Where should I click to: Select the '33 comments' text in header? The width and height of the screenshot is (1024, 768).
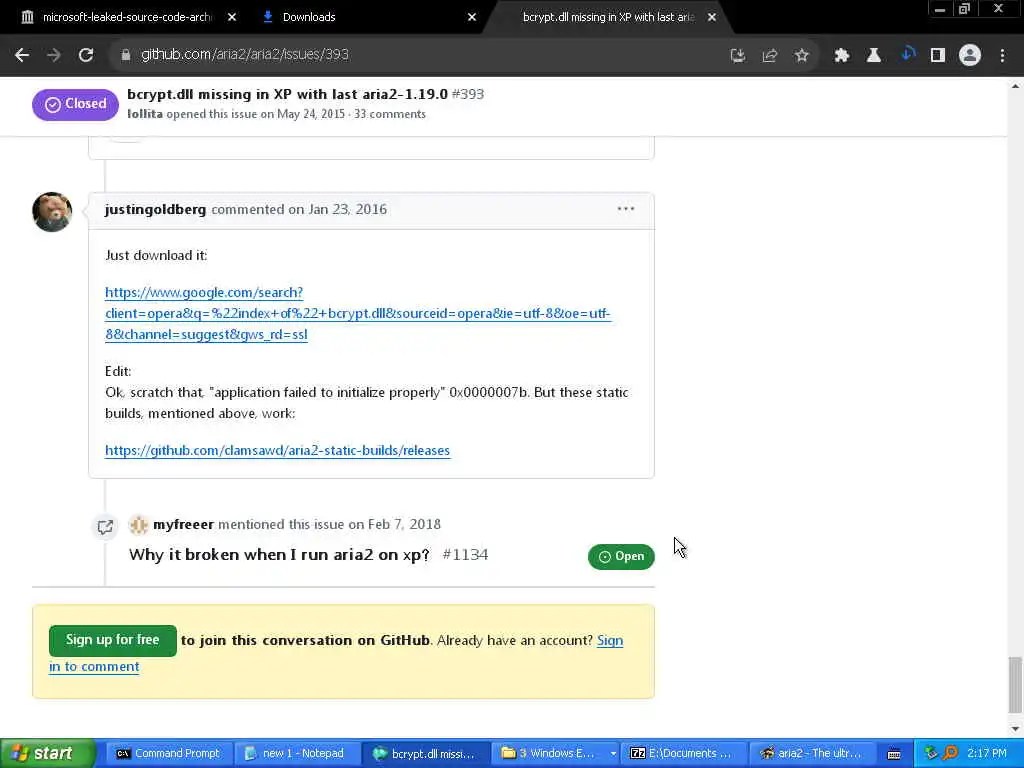tap(390, 114)
